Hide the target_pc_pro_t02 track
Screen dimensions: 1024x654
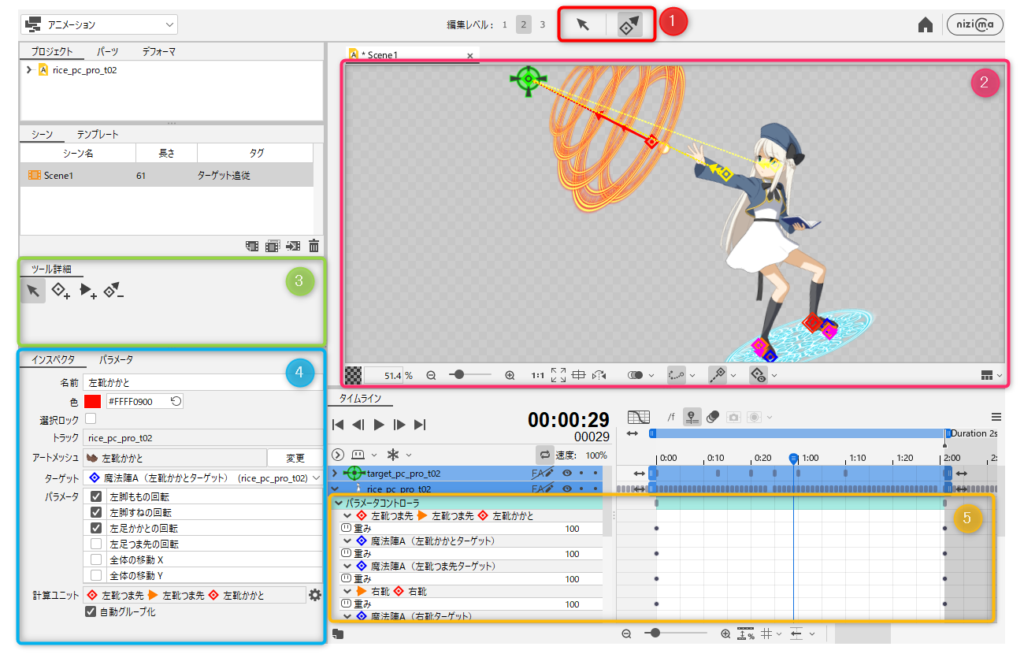tap(567, 473)
